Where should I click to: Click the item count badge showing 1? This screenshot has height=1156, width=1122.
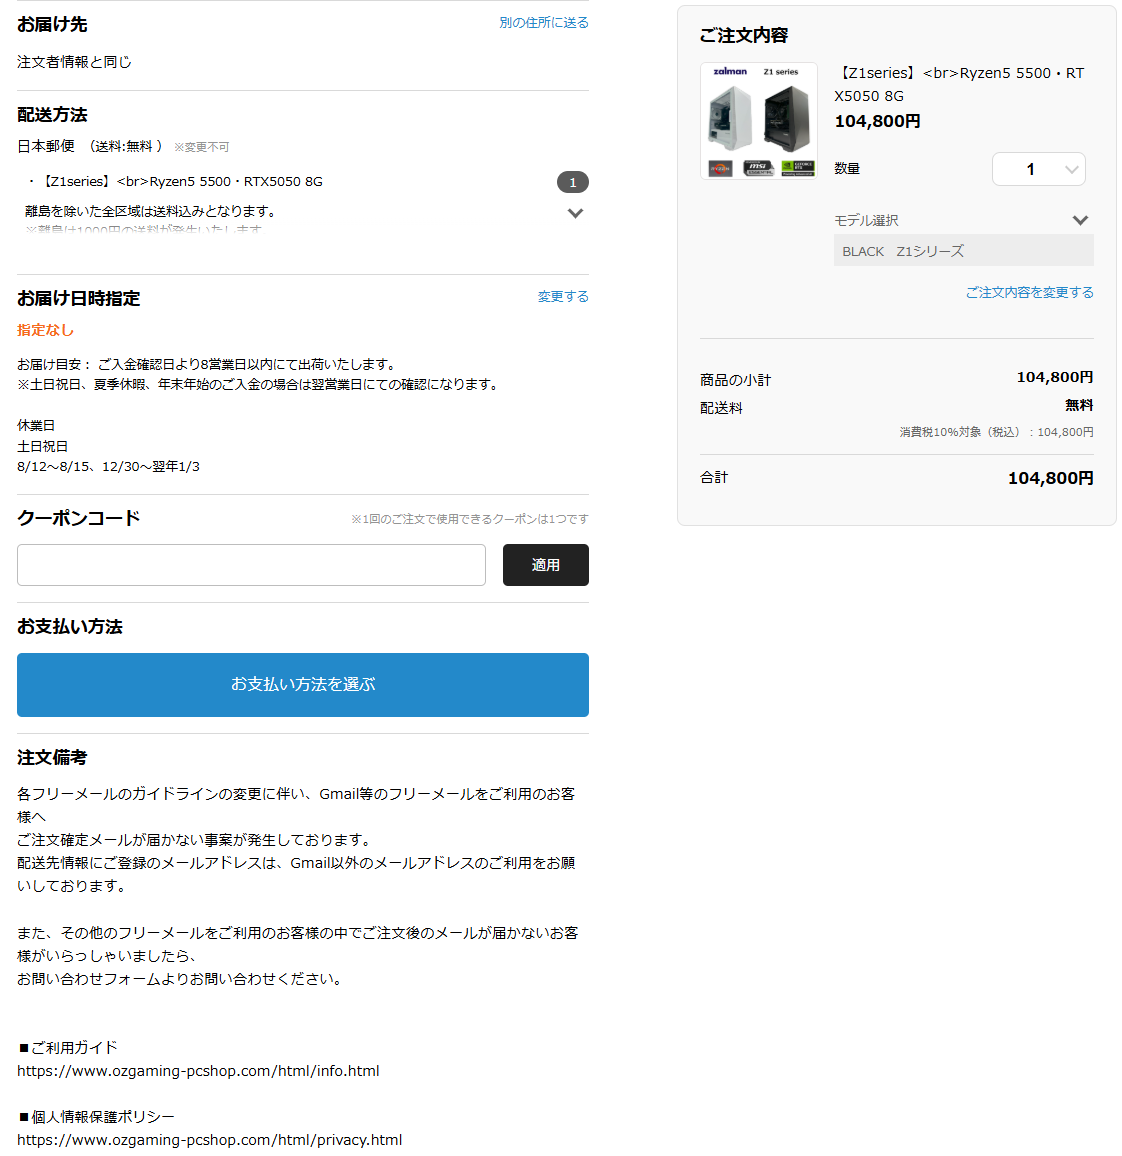point(572,182)
